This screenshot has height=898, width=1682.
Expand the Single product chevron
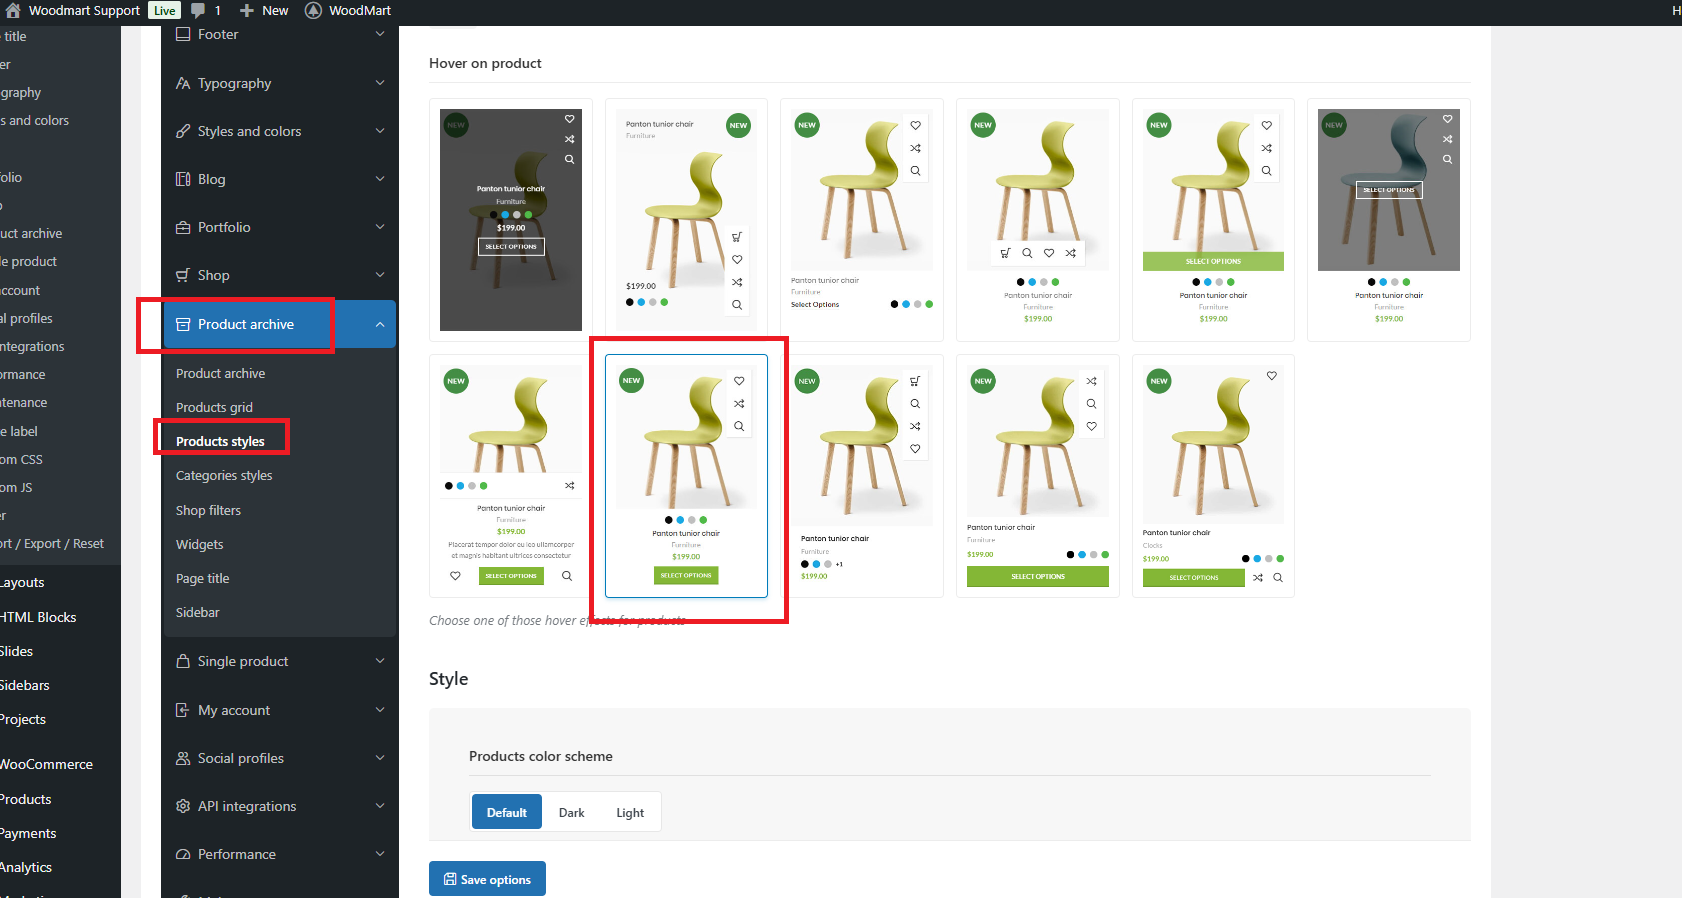tap(380, 661)
